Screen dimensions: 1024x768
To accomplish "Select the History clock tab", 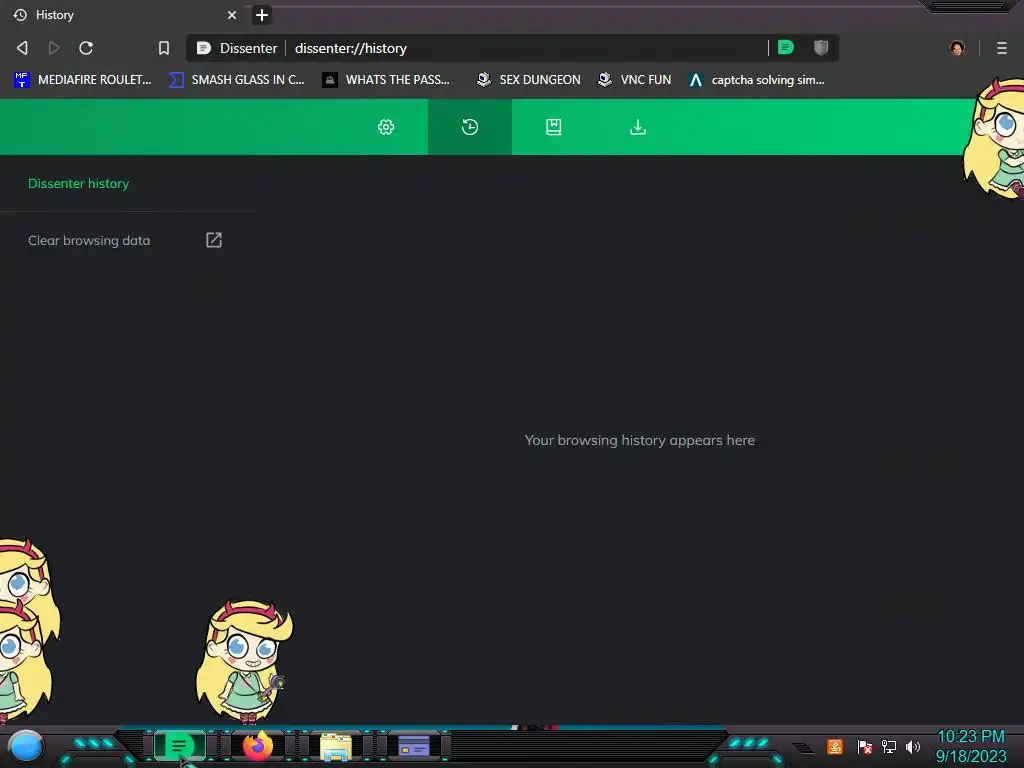I will (x=470, y=127).
